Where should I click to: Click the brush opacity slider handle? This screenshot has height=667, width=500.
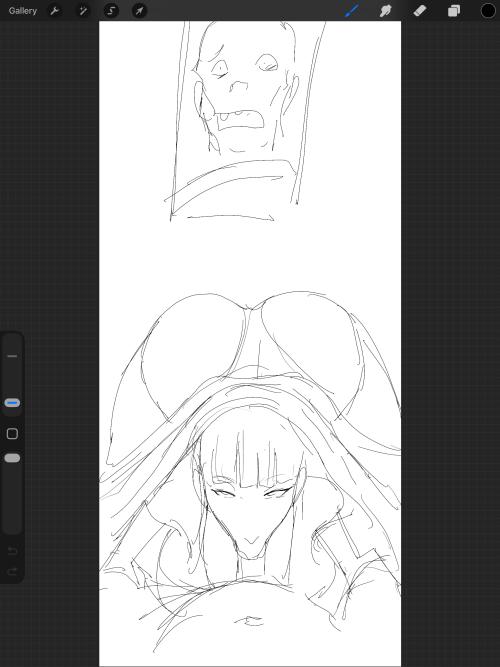[12, 458]
